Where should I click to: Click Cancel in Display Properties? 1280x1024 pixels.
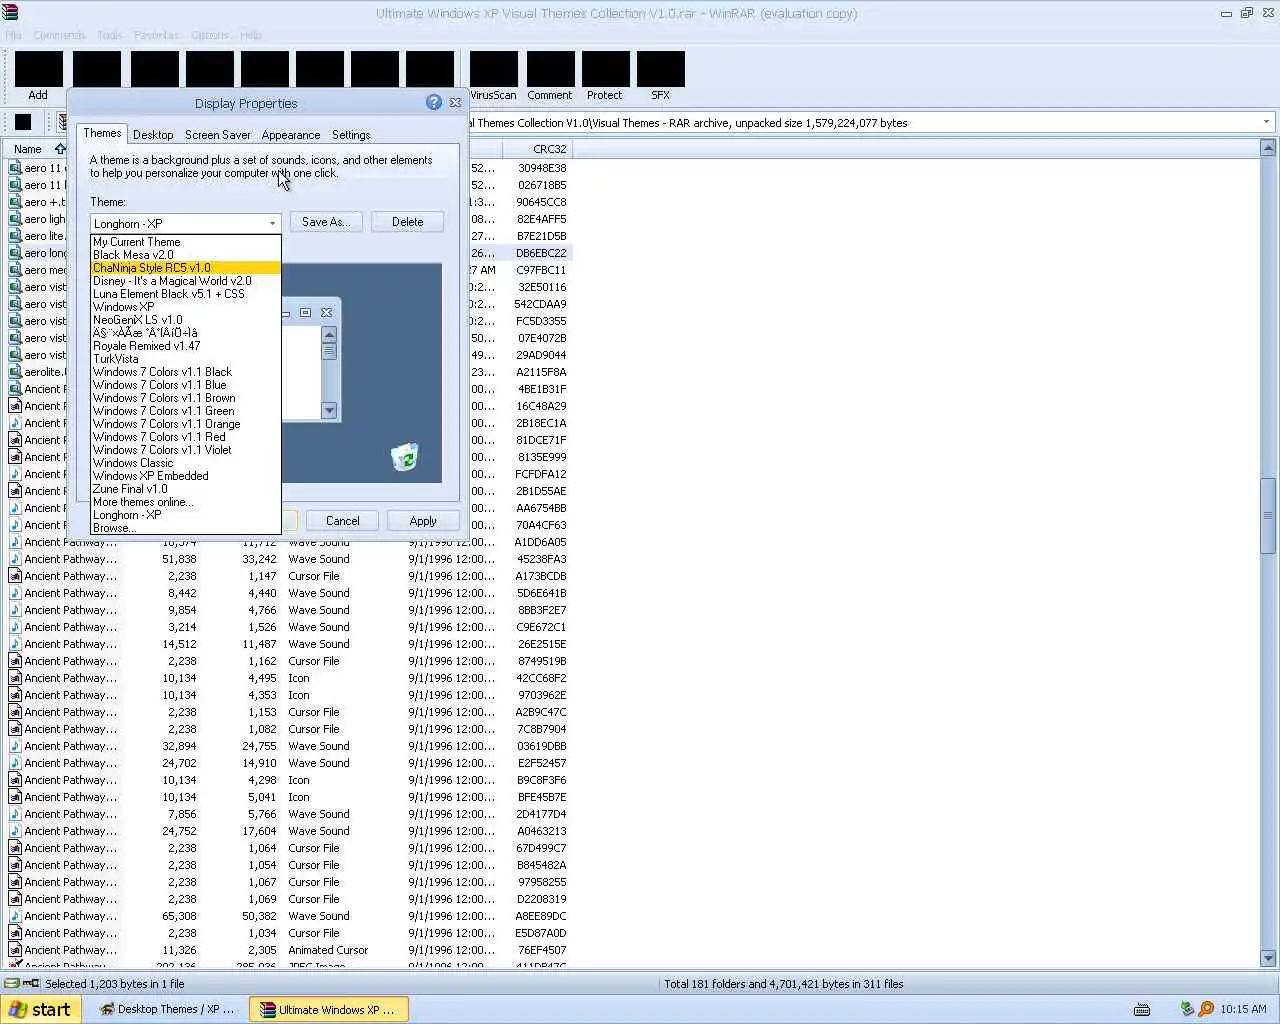pyautogui.click(x=342, y=521)
